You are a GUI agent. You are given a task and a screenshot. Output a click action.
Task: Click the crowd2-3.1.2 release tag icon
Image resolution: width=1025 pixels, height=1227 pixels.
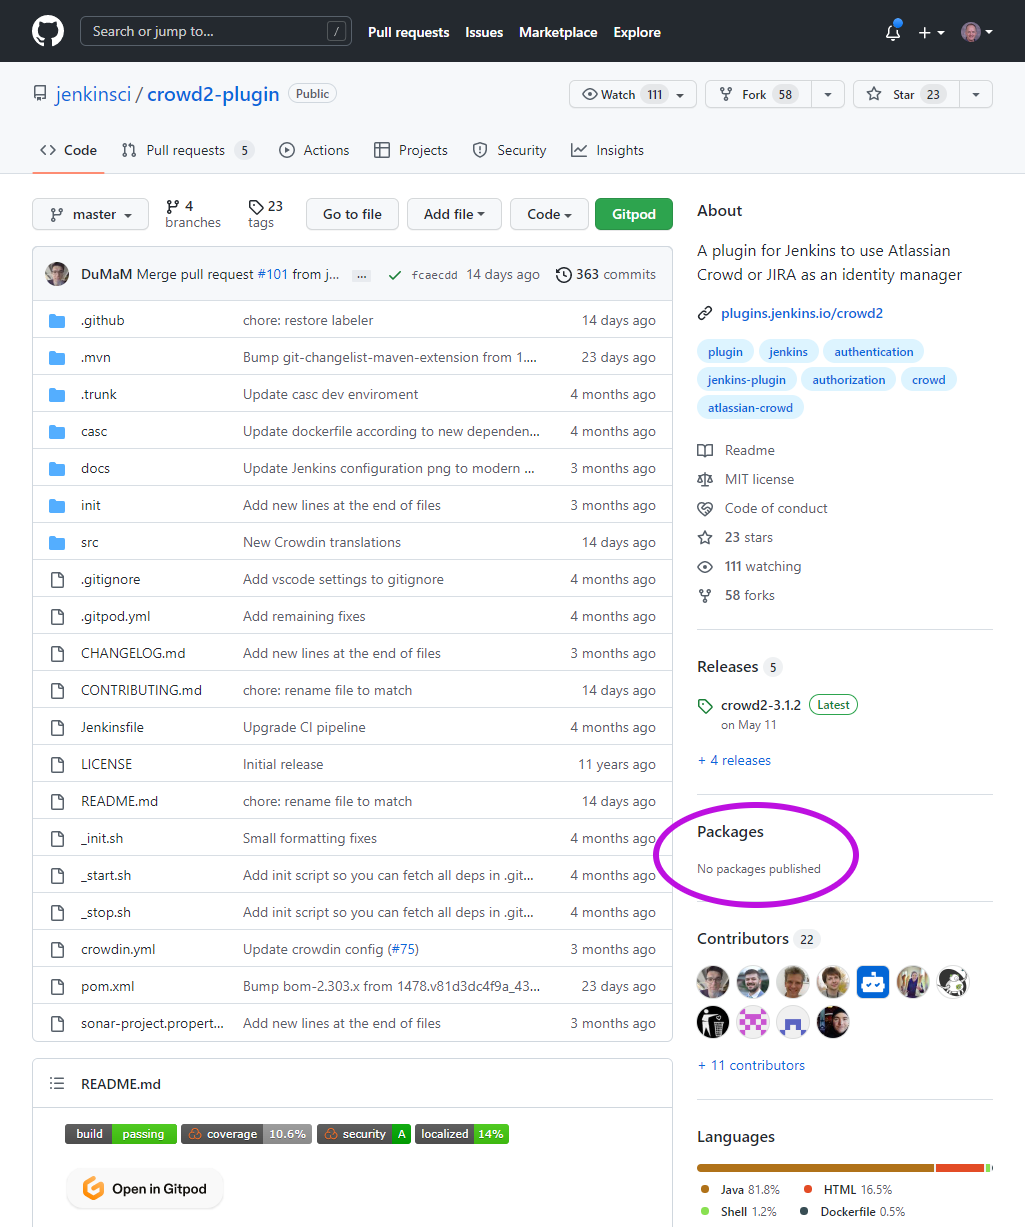tap(705, 704)
